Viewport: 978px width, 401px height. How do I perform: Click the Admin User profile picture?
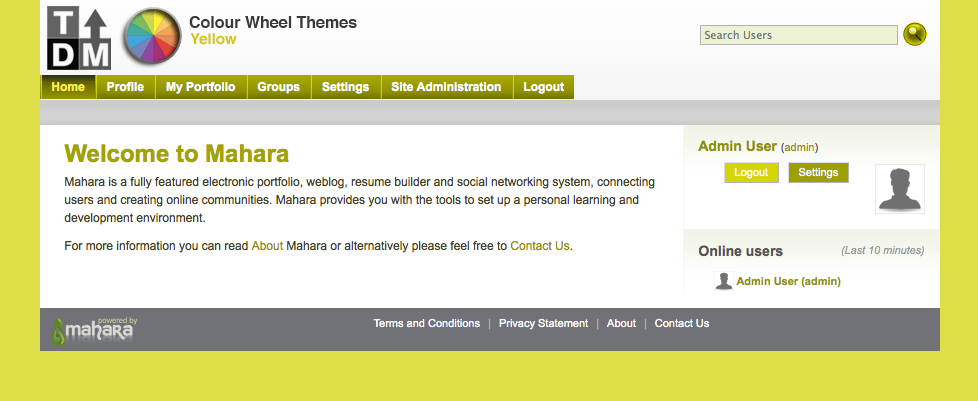click(x=899, y=189)
